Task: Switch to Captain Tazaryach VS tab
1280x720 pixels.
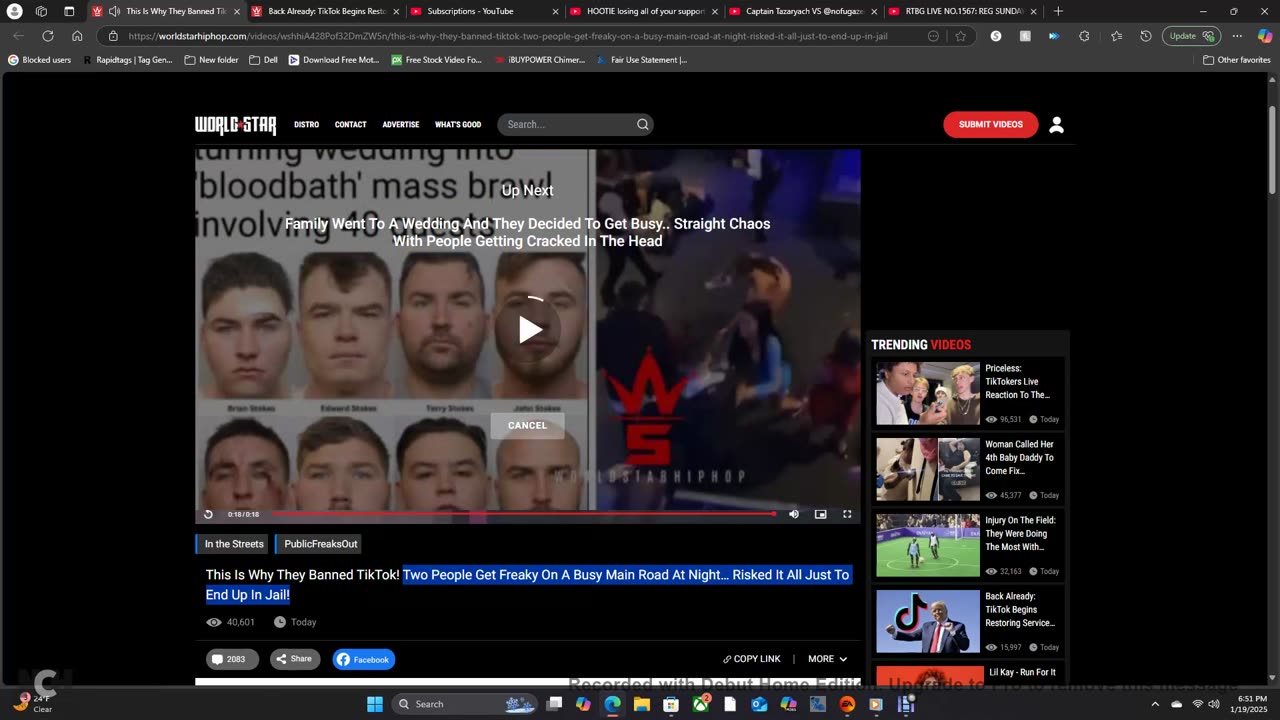Action: 803,11
